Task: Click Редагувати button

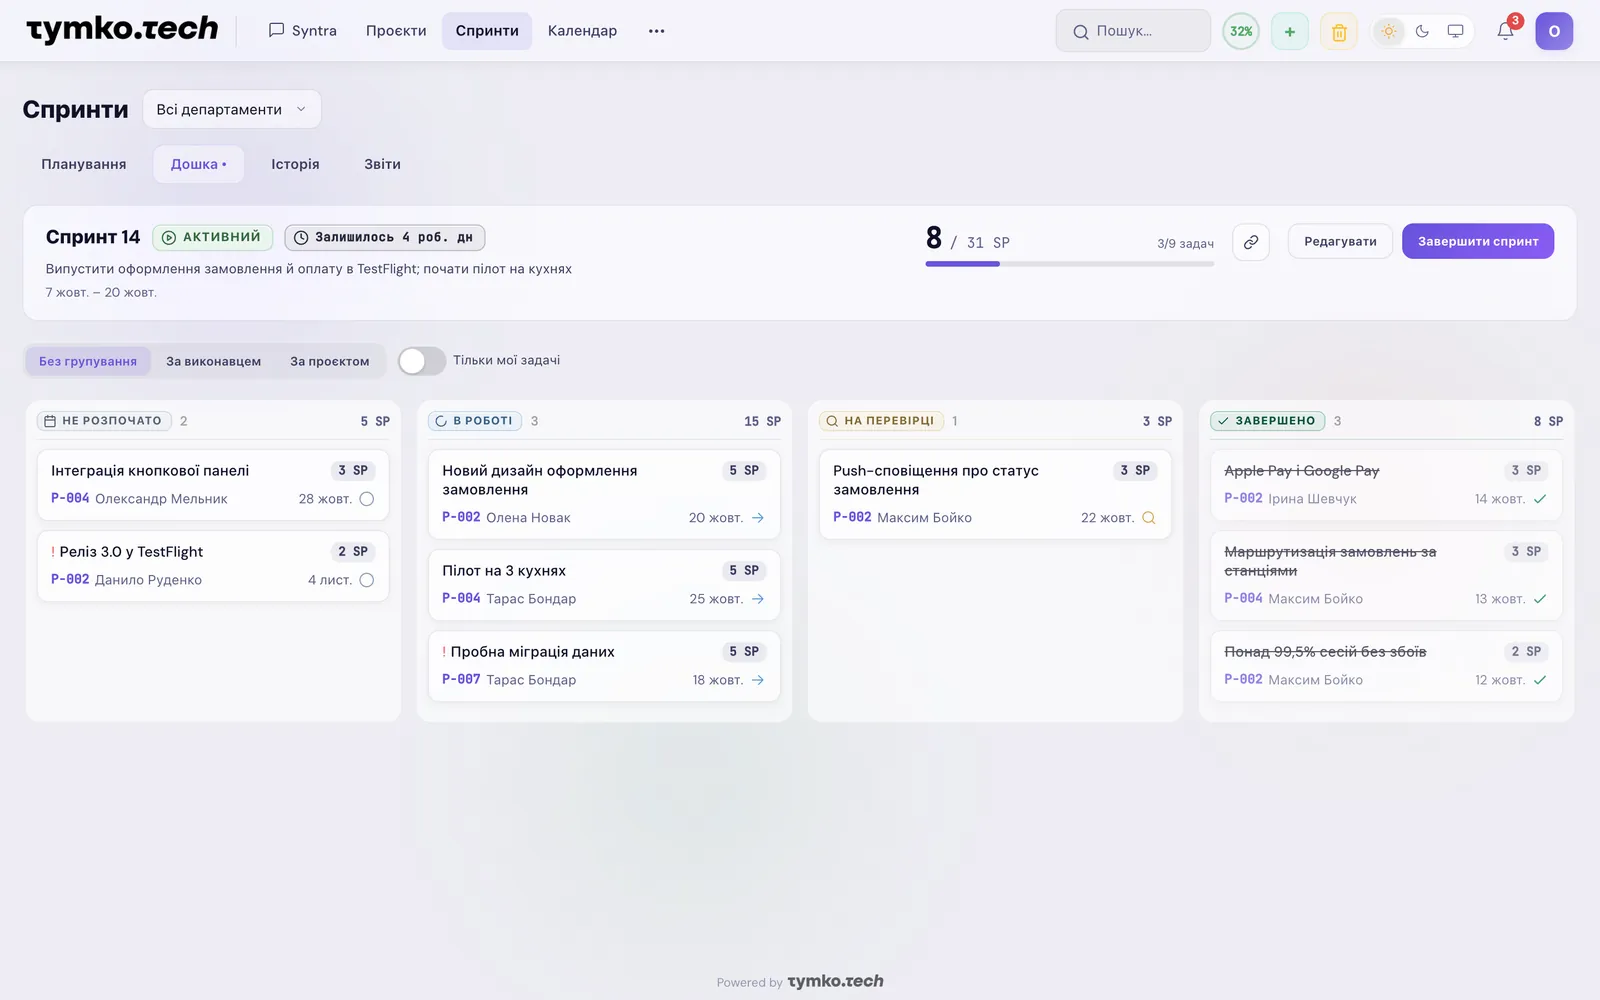Action: pyautogui.click(x=1340, y=241)
